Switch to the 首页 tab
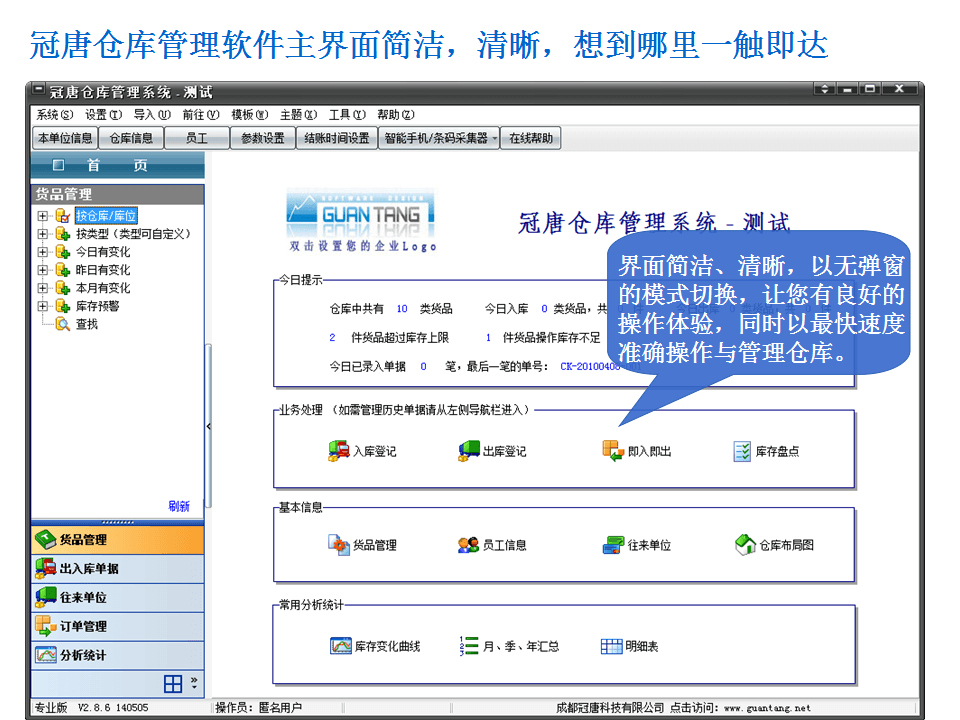Image resolution: width=960 pixels, height=720 pixels. 118,165
